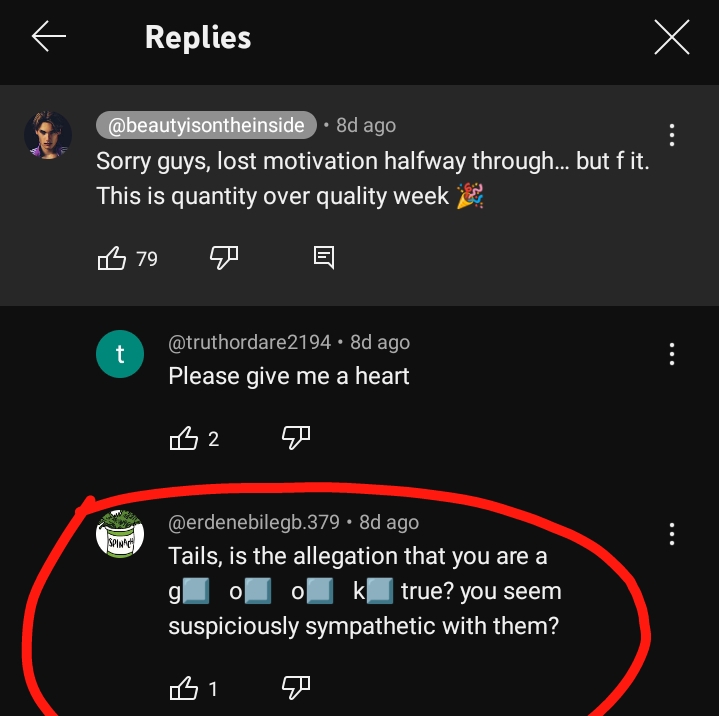Viewport: 719px width, 716px height.
Task: Open the three-dot menu for truthordare2194's reply
Action: [x=671, y=354]
